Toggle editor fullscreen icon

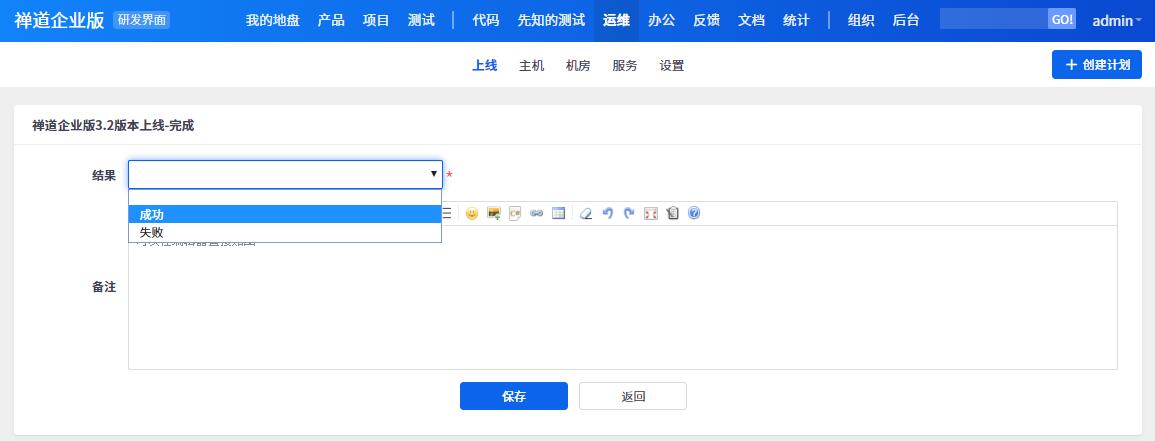click(x=650, y=214)
